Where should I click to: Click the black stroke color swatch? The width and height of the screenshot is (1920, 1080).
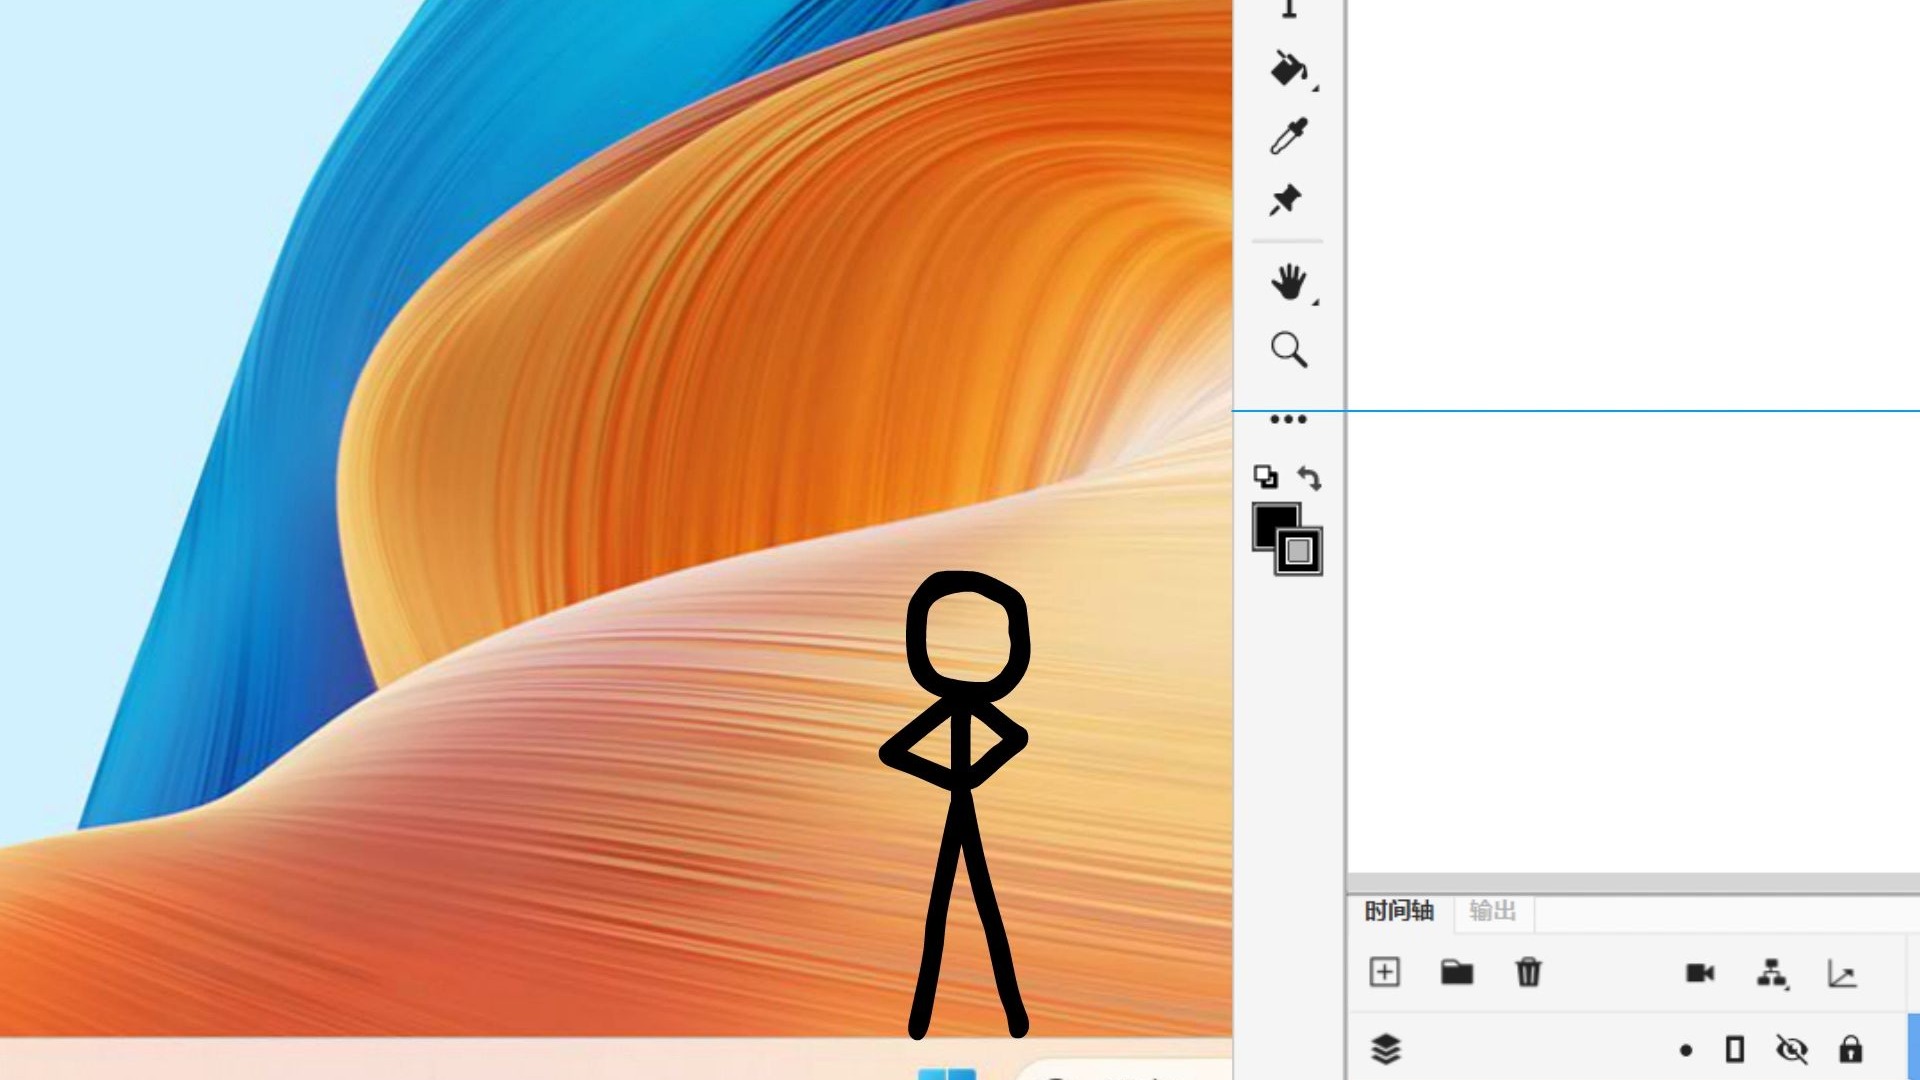(1271, 522)
